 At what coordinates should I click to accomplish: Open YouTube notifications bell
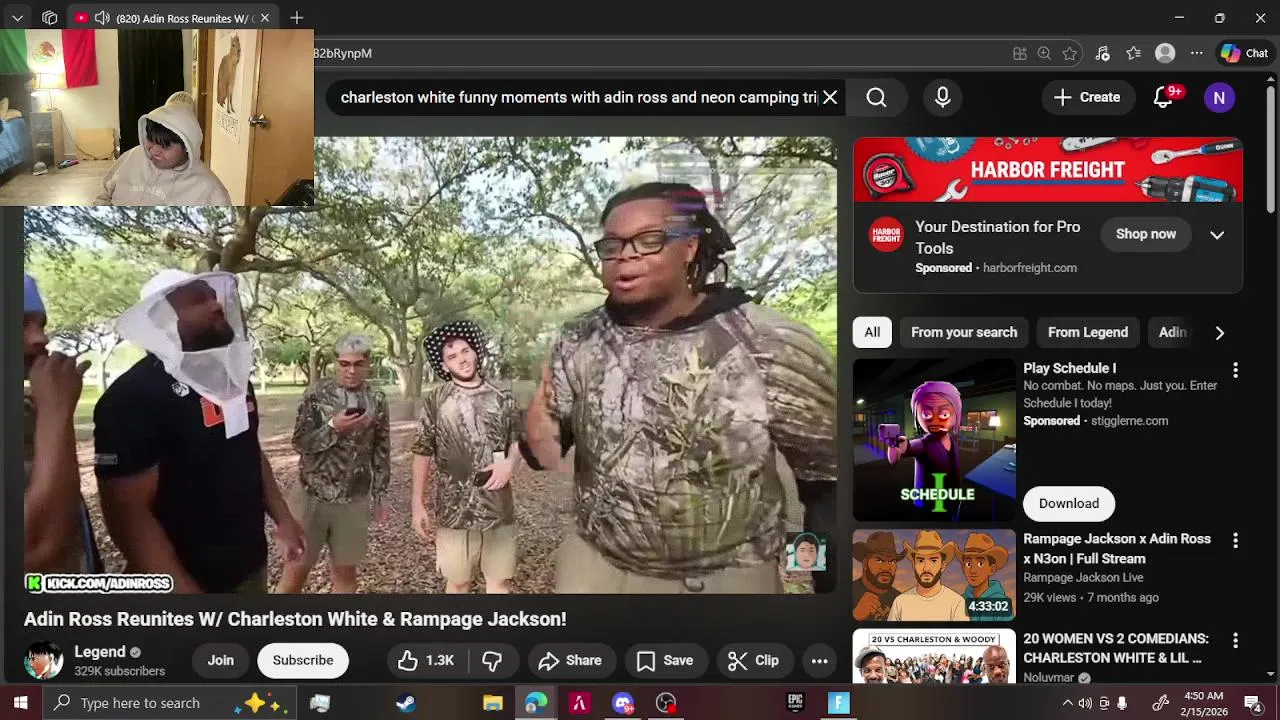[1163, 97]
